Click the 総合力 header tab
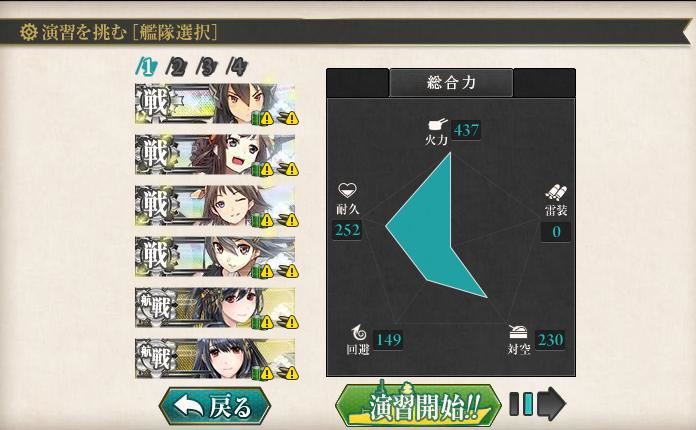The image size is (696, 430). [451, 83]
